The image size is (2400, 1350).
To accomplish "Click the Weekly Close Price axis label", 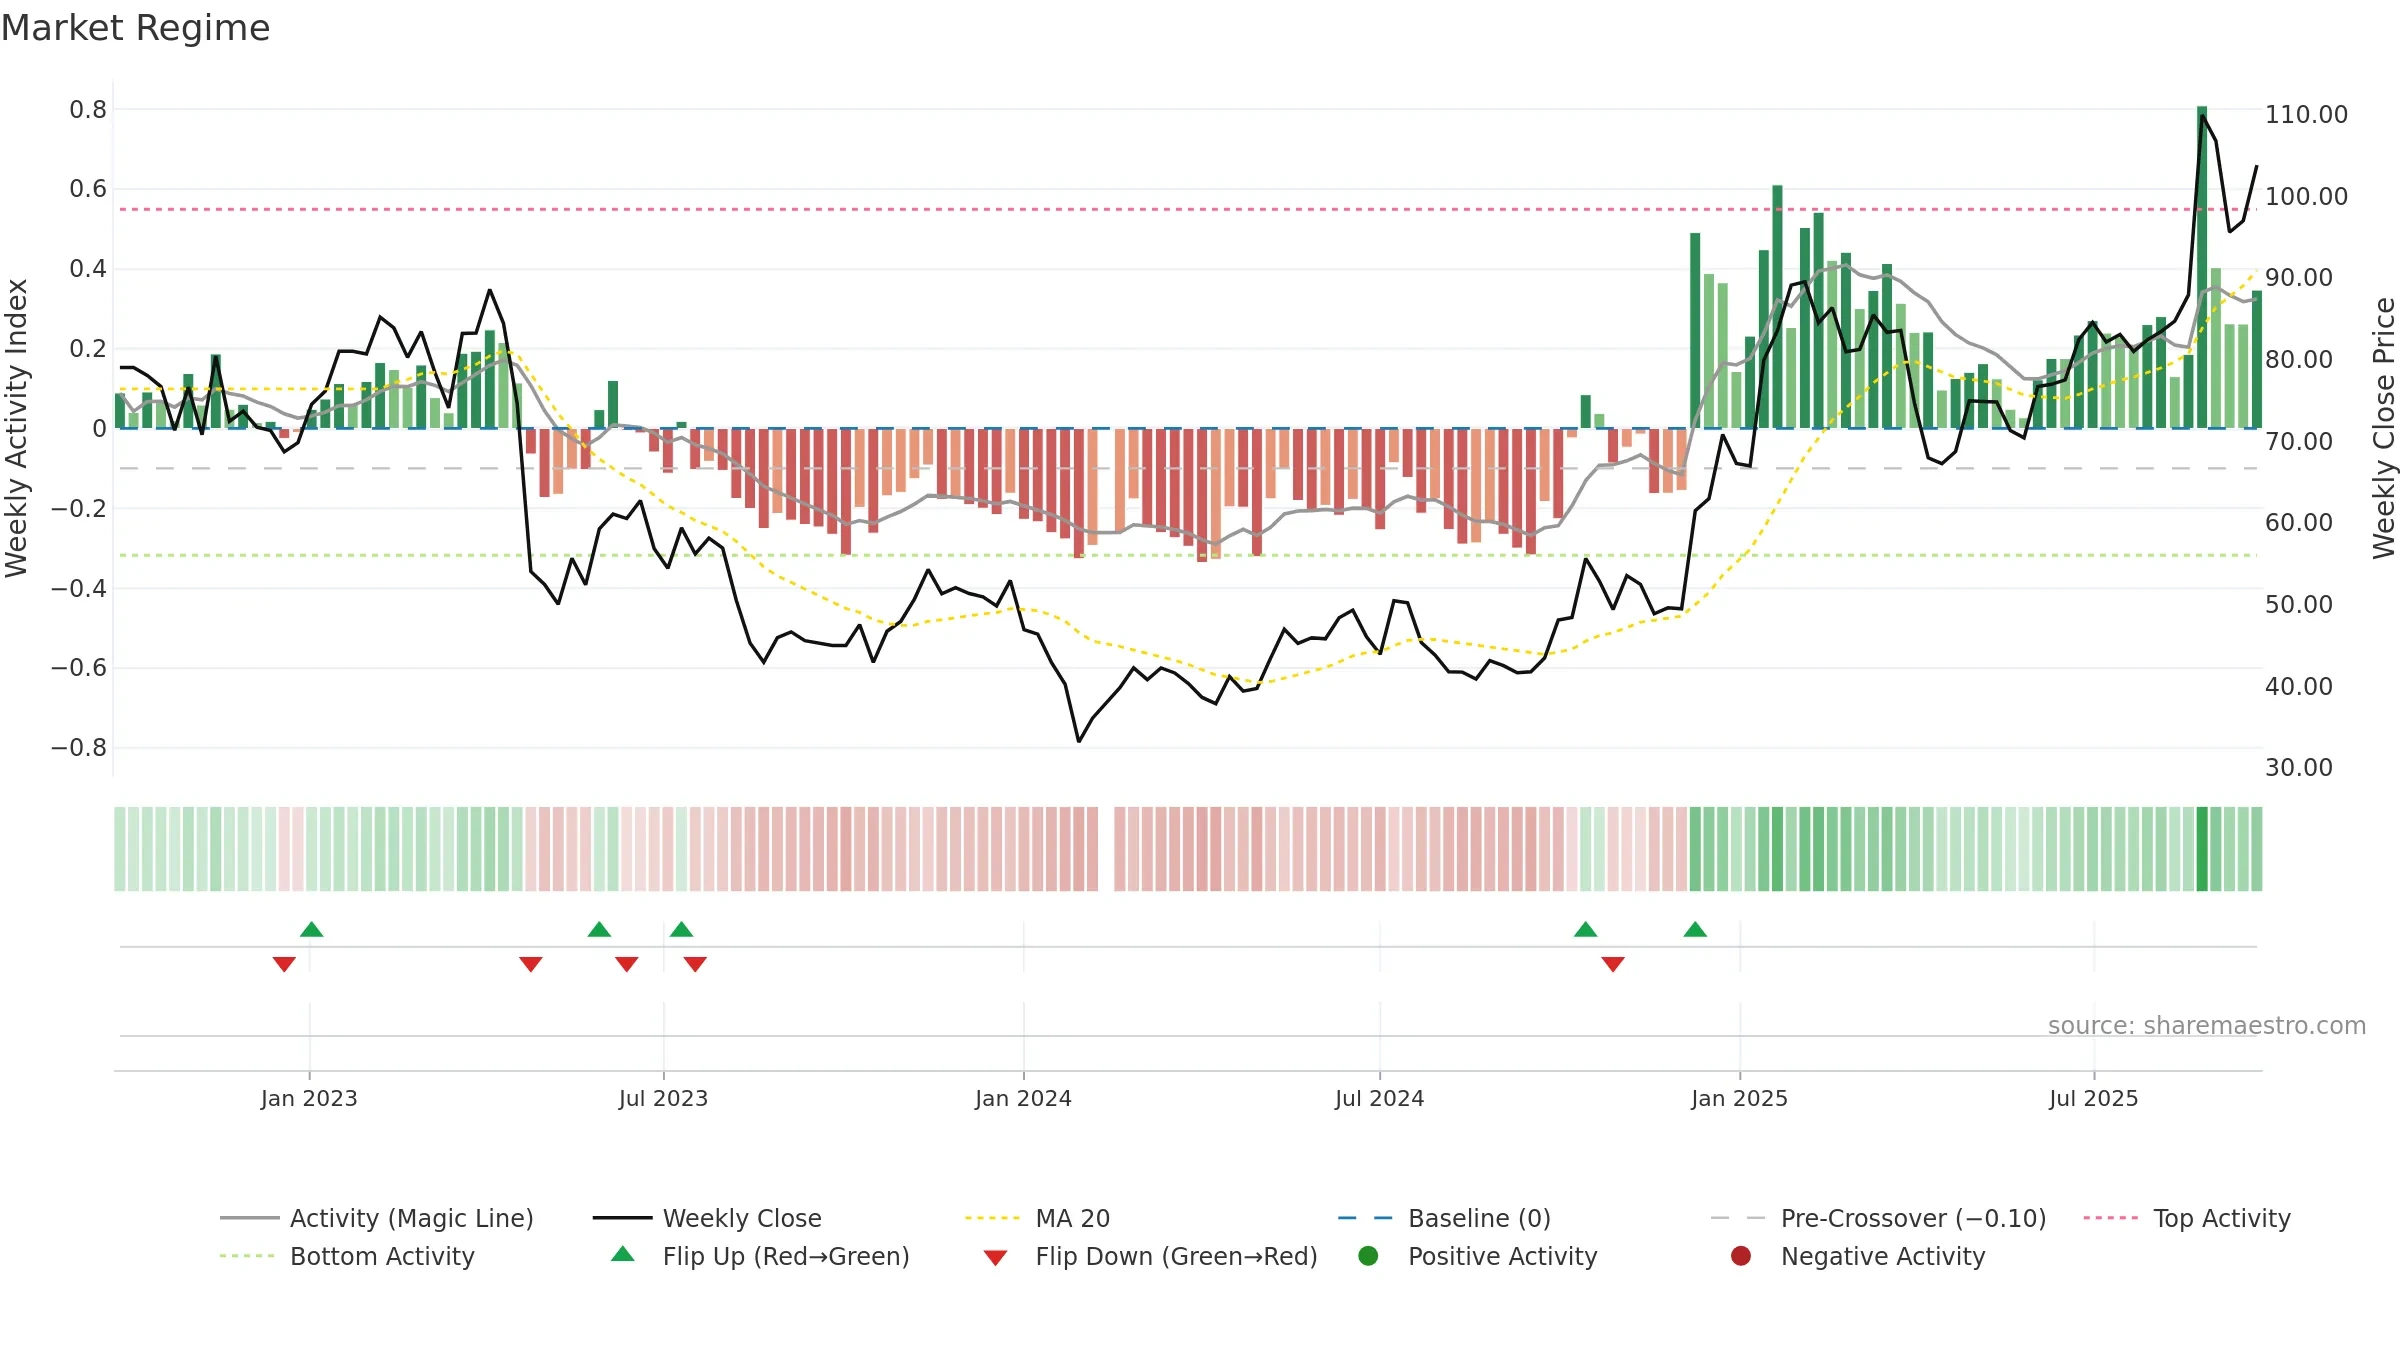I will (x=2384, y=428).
